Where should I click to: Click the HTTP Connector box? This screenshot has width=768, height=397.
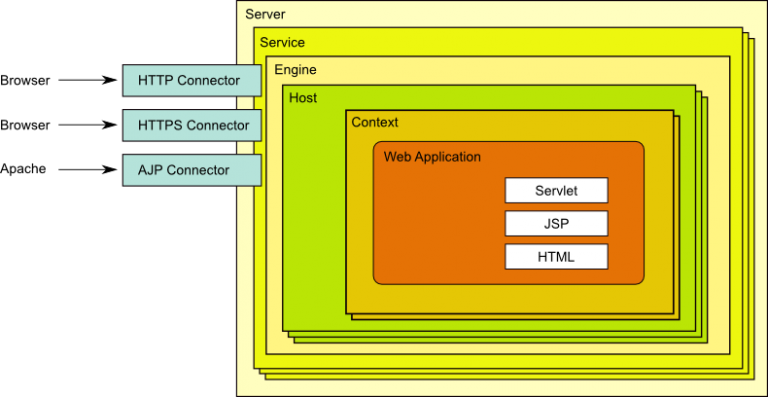[192, 80]
